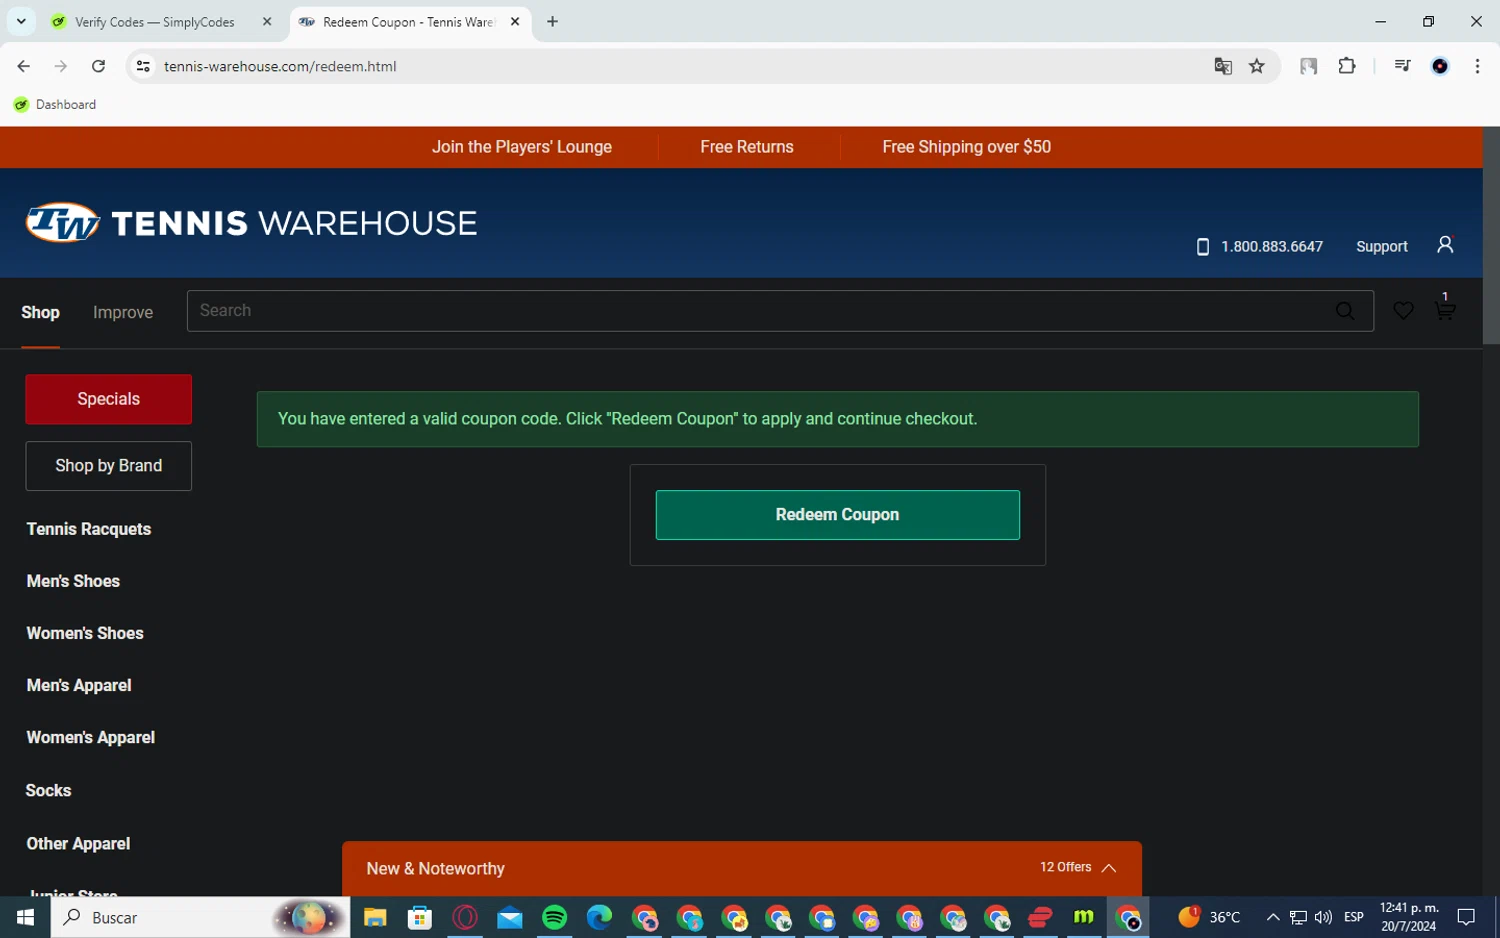The image size is (1500, 938).
Task: Open the Dashboard bookmark
Action: [55, 104]
